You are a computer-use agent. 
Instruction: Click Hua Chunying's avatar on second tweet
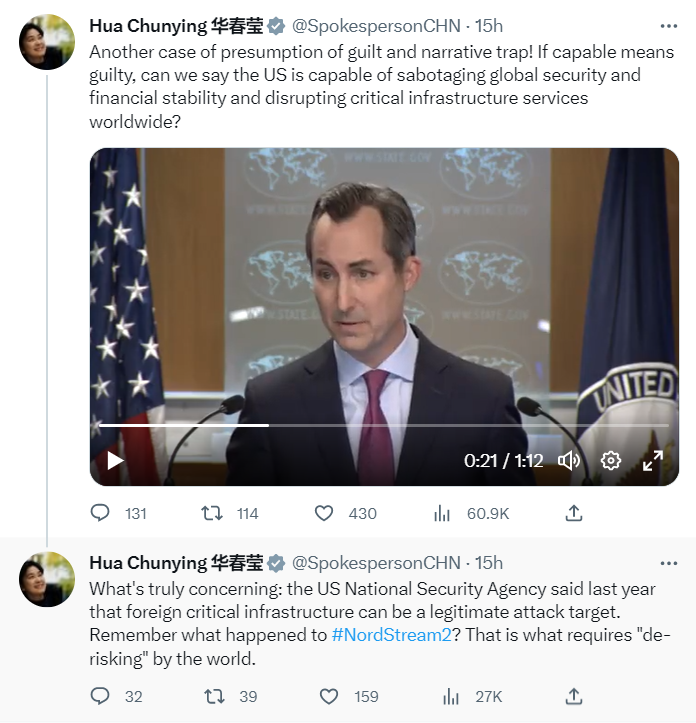[x=47, y=578]
